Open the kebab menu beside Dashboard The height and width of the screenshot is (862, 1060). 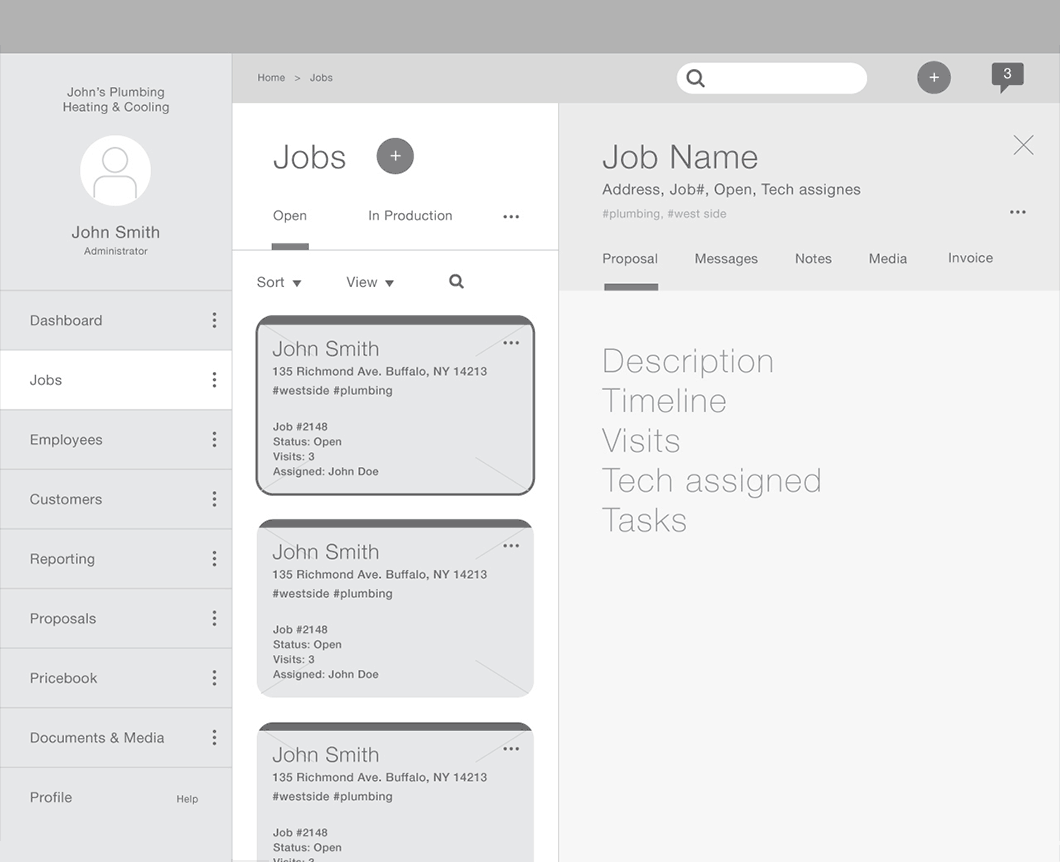214,320
